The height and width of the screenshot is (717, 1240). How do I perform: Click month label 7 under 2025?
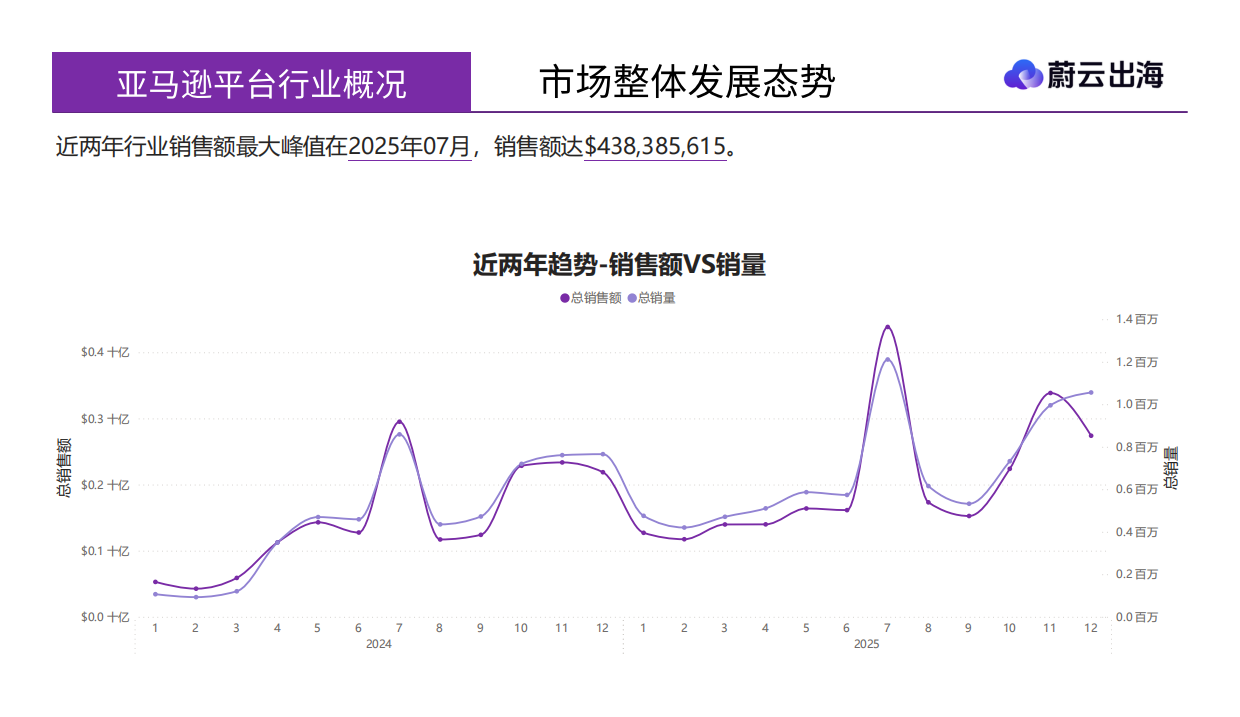pos(887,629)
